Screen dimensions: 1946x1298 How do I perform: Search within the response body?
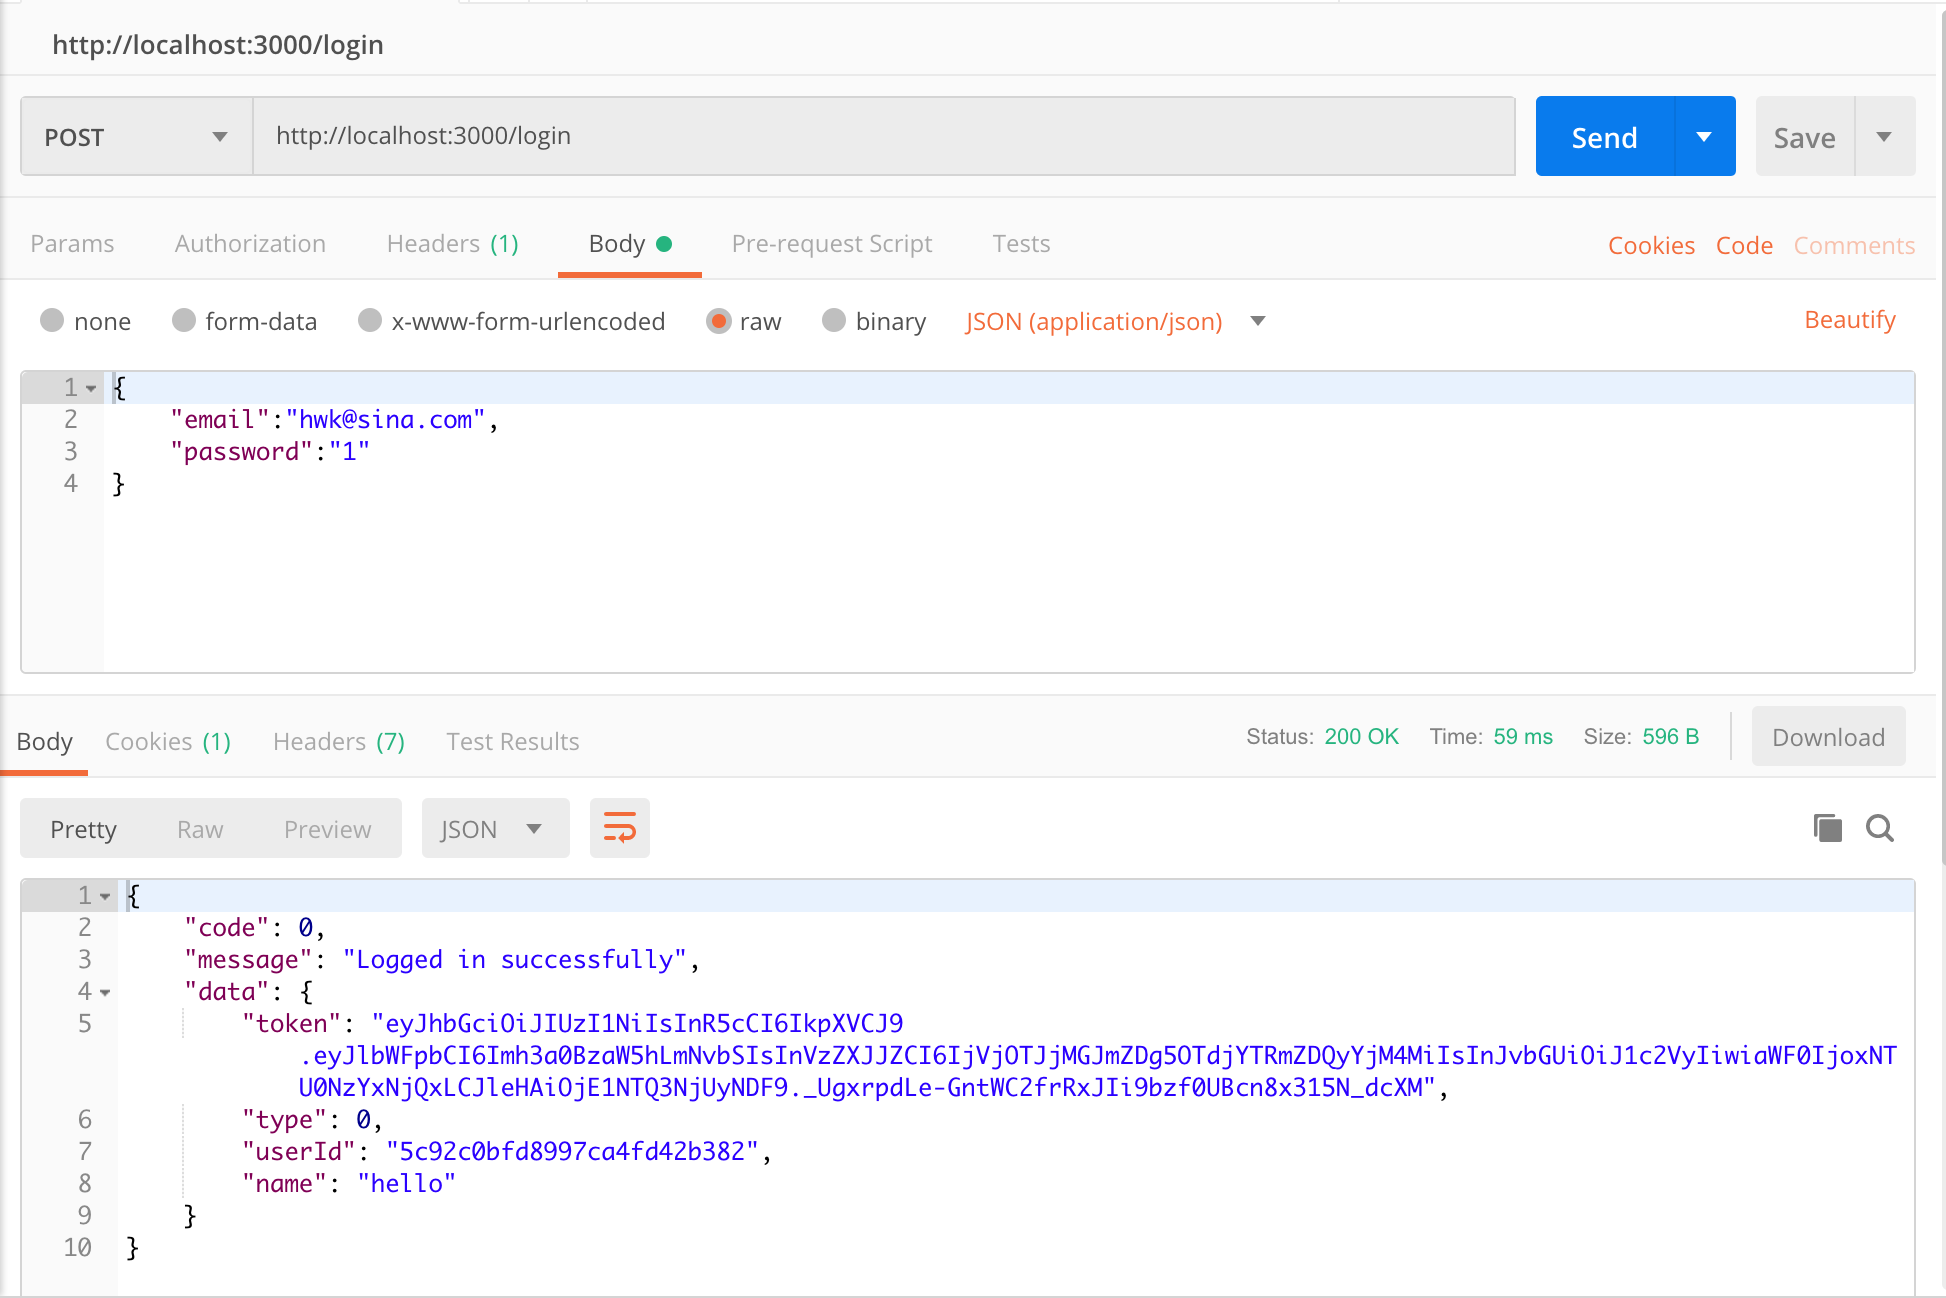(x=1880, y=828)
